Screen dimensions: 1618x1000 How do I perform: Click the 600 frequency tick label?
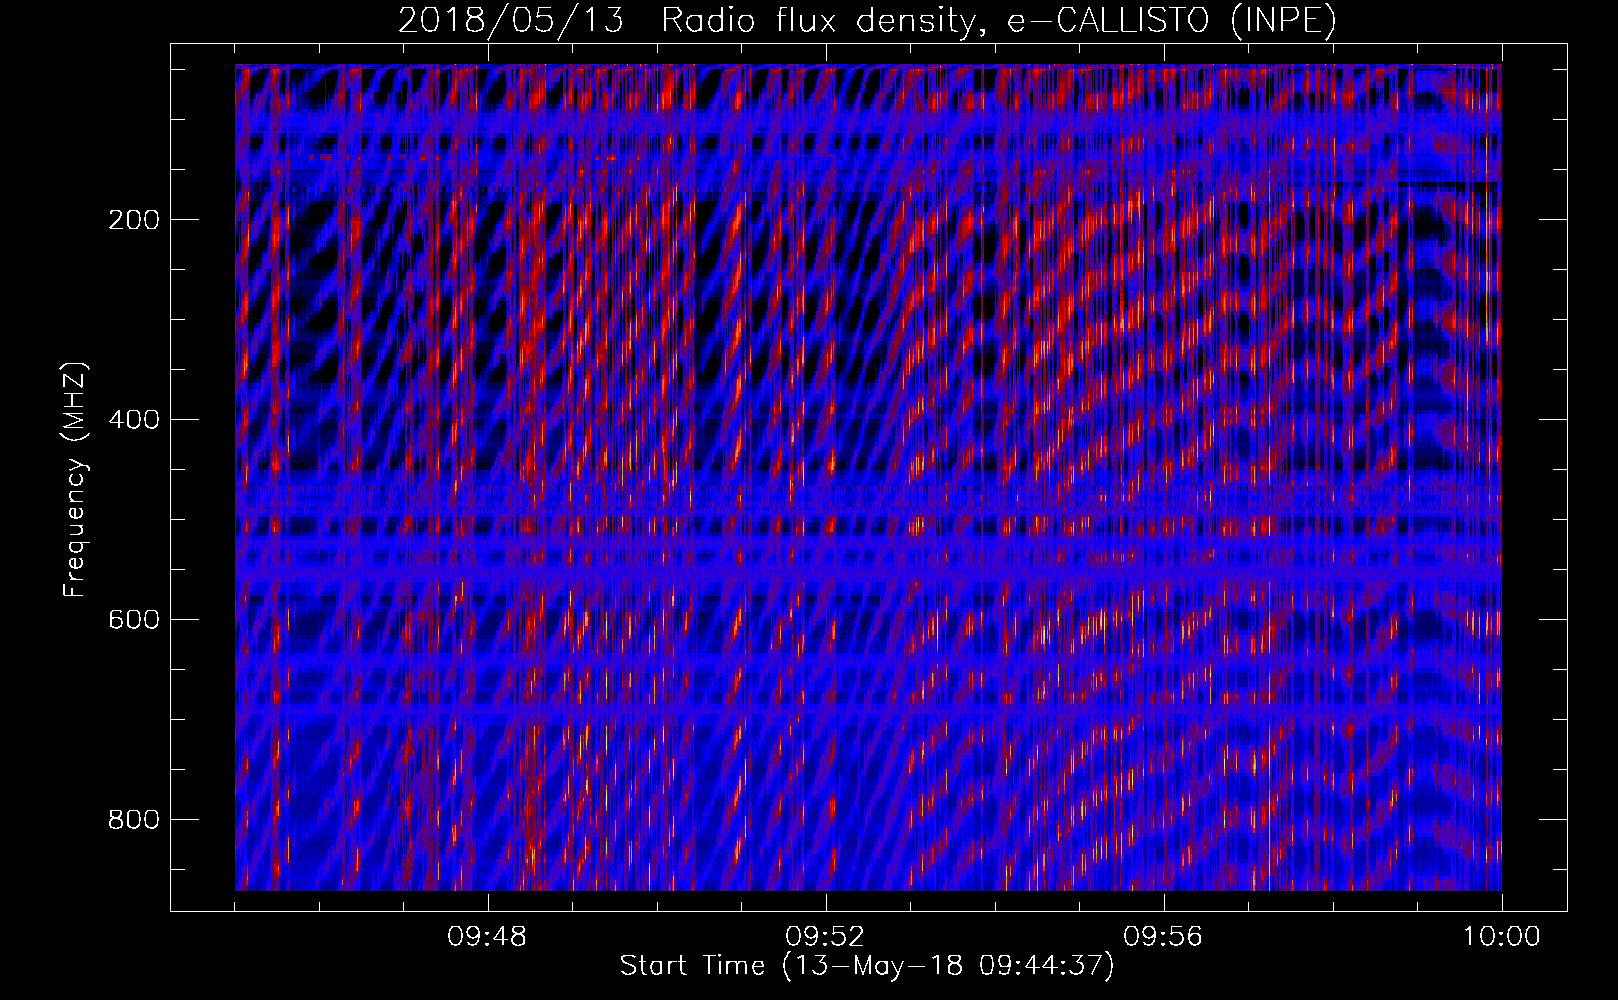pyautogui.click(x=133, y=620)
